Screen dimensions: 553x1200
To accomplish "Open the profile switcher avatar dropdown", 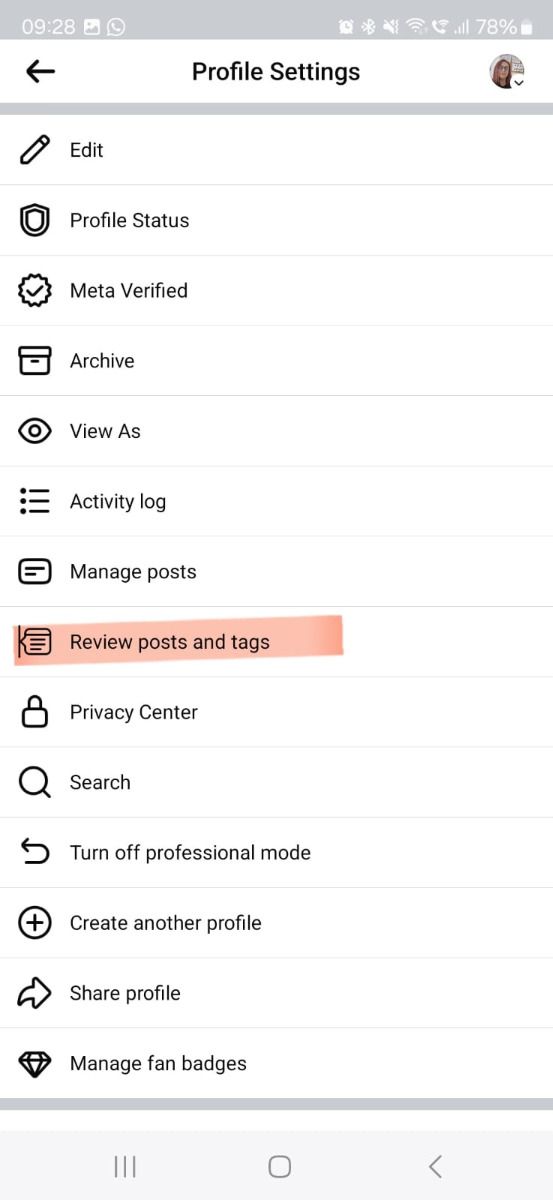I will click(507, 71).
